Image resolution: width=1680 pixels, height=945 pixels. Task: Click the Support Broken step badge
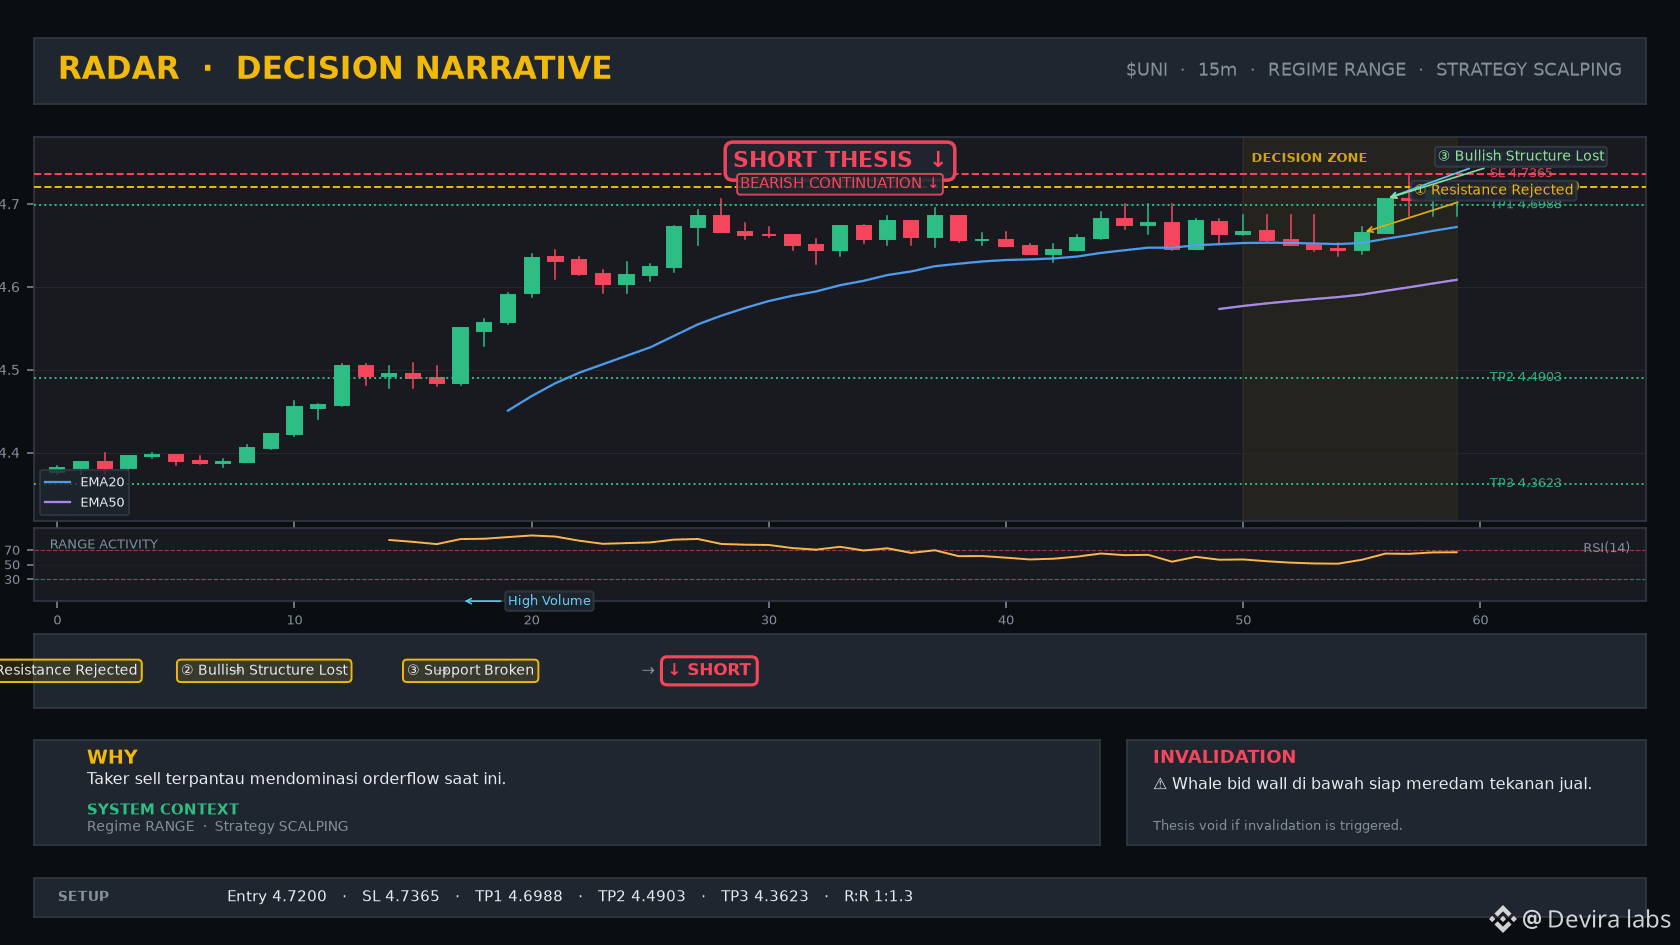coord(470,670)
